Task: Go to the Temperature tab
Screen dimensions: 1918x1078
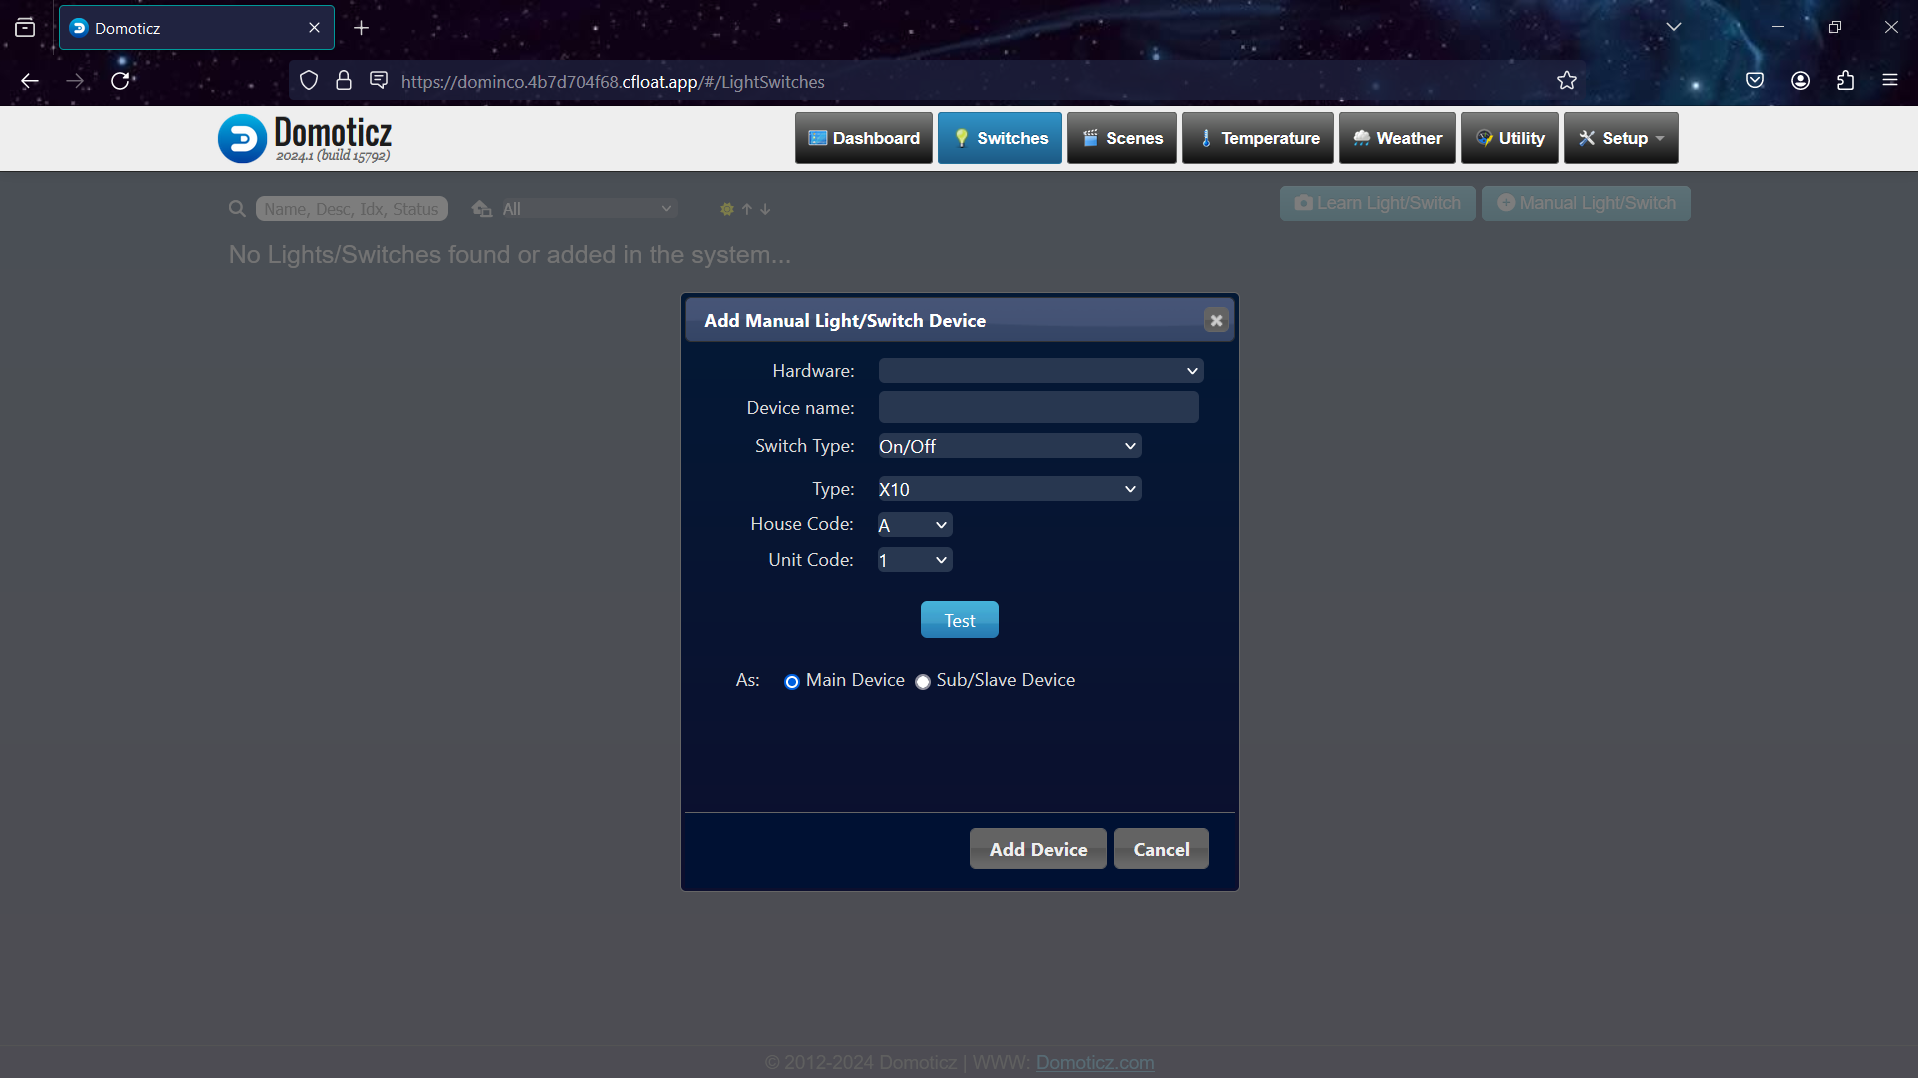Action: click(1258, 138)
